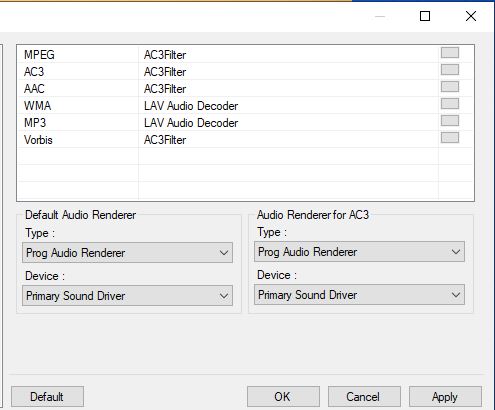The image size is (495, 410).
Task: Click the small button in the AC3 row
Action: pos(450,70)
